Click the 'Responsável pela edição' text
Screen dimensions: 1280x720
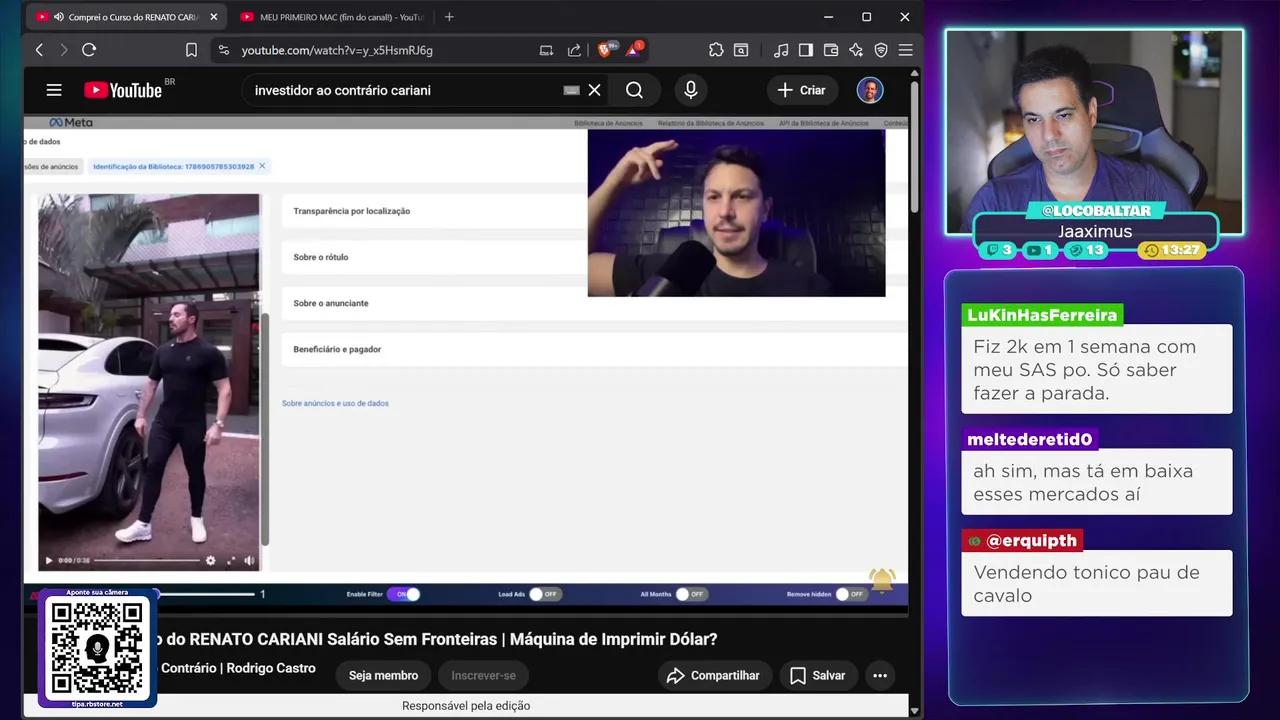pyautogui.click(x=466, y=706)
